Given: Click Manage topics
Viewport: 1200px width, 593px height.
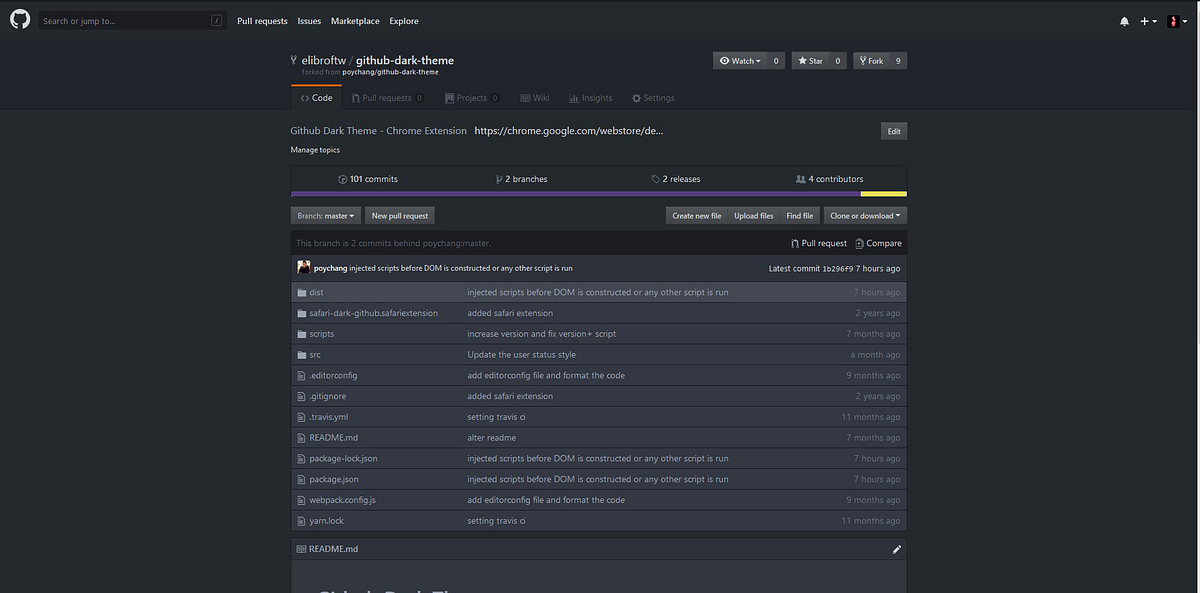Looking at the screenshot, I should tap(315, 150).
